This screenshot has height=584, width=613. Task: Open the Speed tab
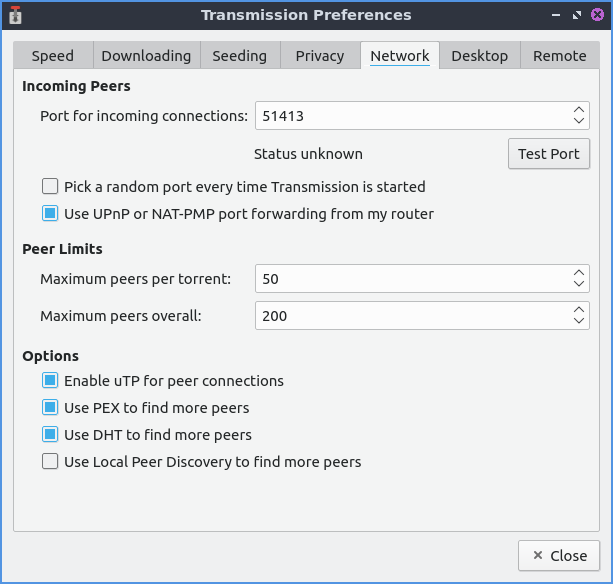point(52,56)
